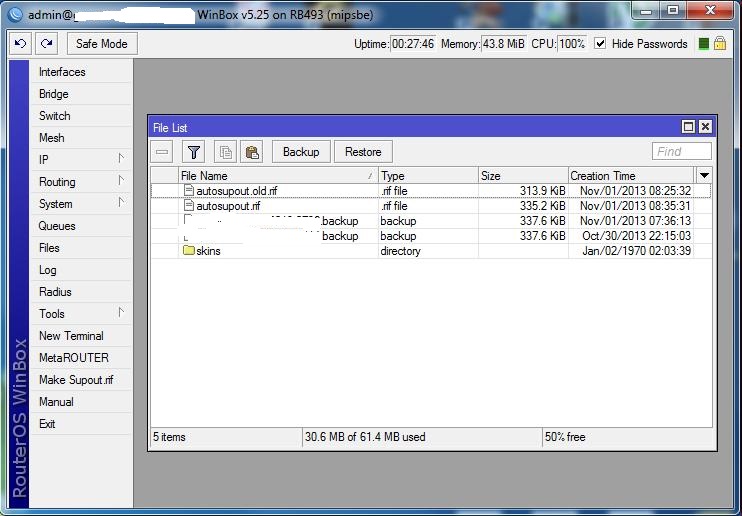Viewport: 742px width, 516px height.
Task: Maximize the WinBox main window
Action: [673, 11]
